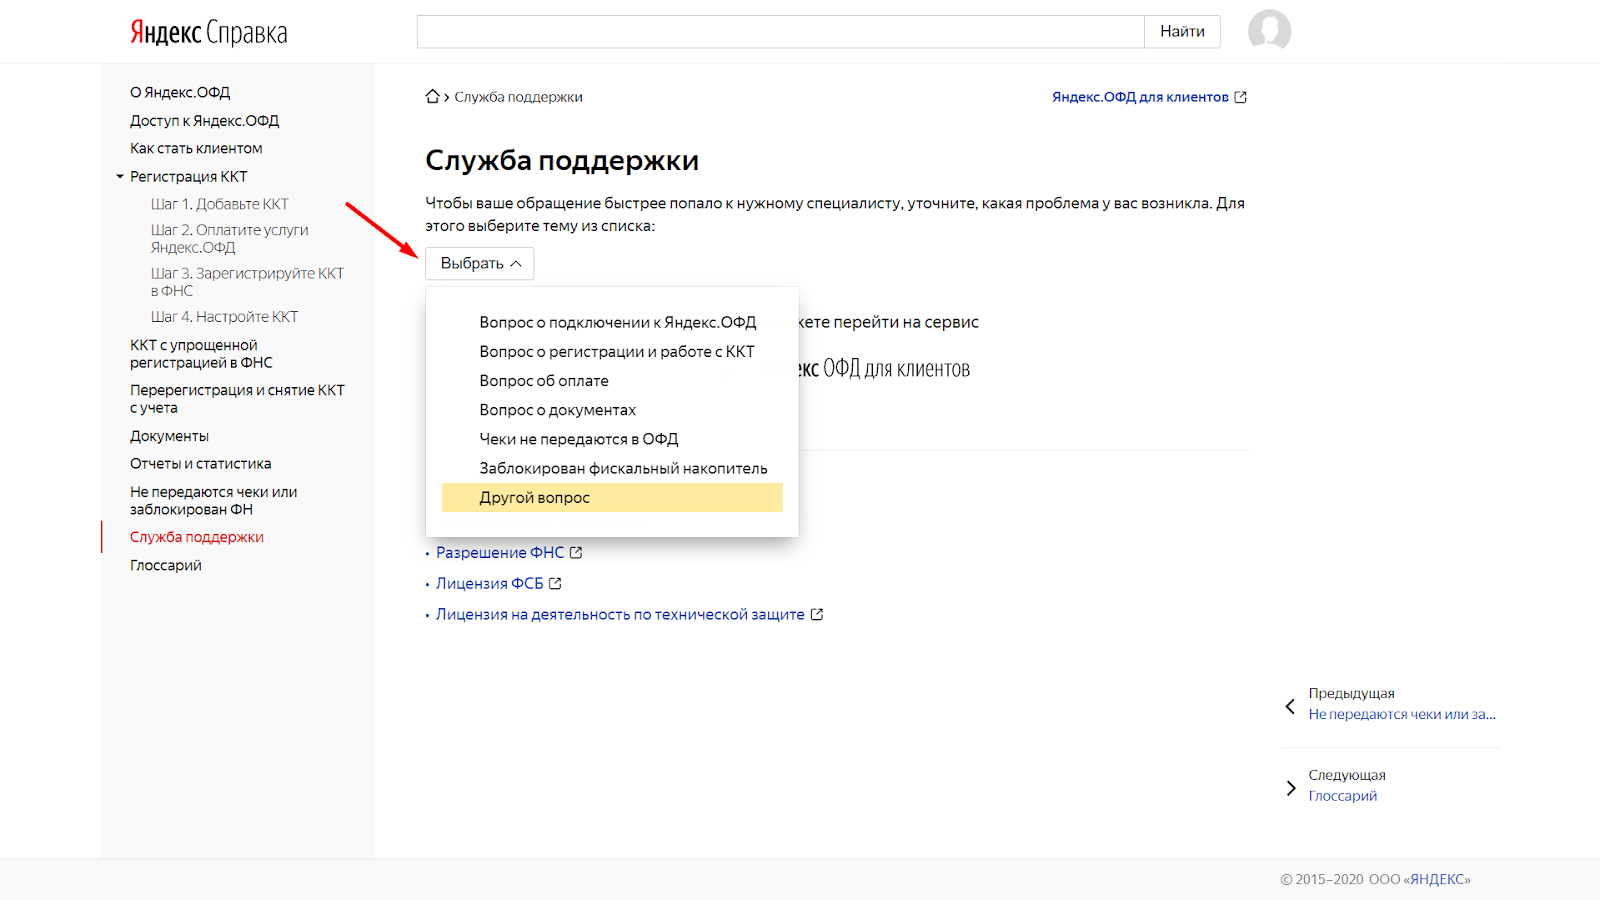This screenshot has height=900, width=1600.
Task: Open the ЯНДЕКС footer link
Action: (x=1437, y=880)
